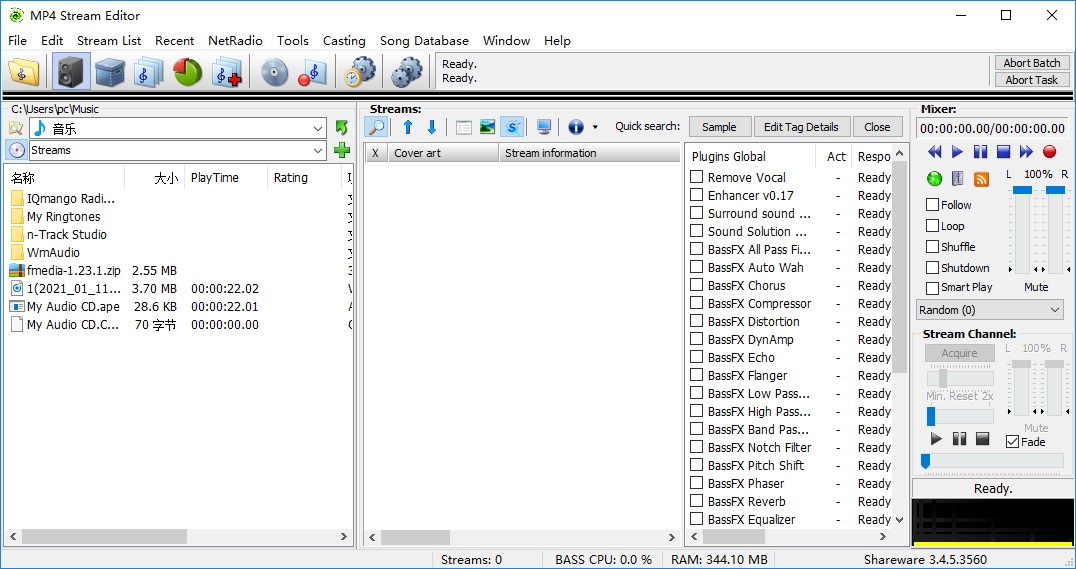The height and width of the screenshot is (569, 1076).
Task: Click the speaker player icon in the toolbar
Action: pos(71,72)
